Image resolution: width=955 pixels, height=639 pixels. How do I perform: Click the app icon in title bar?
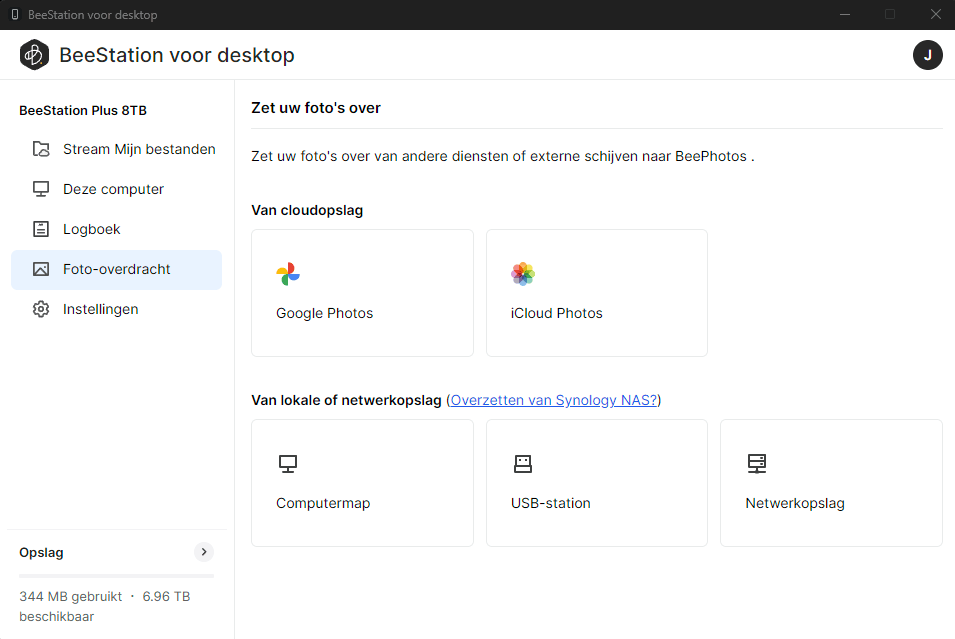point(15,15)
